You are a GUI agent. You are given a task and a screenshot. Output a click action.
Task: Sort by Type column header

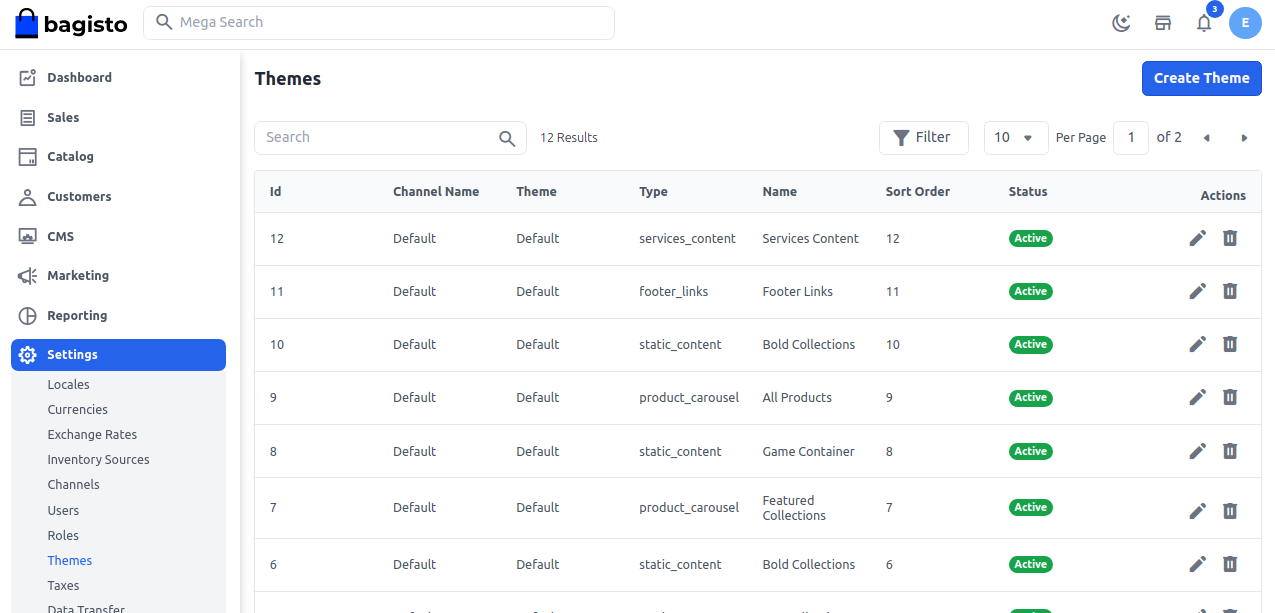(x=653, y=191)
